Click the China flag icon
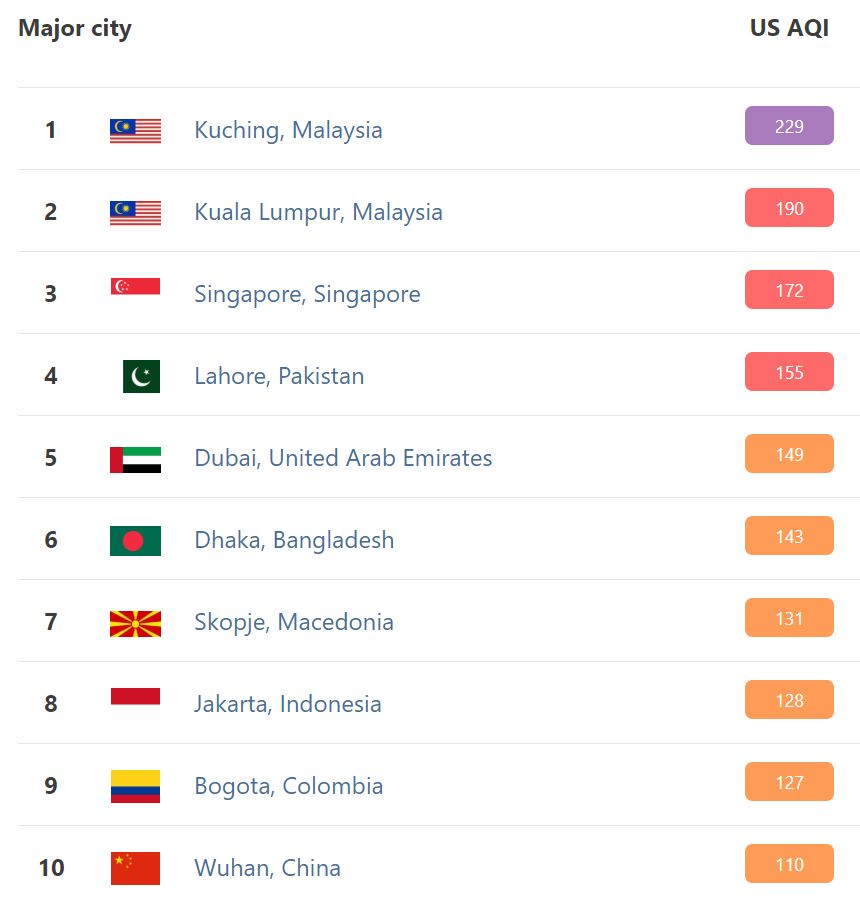Viewport: 860px width, 902px height. (x=135, y=868)
